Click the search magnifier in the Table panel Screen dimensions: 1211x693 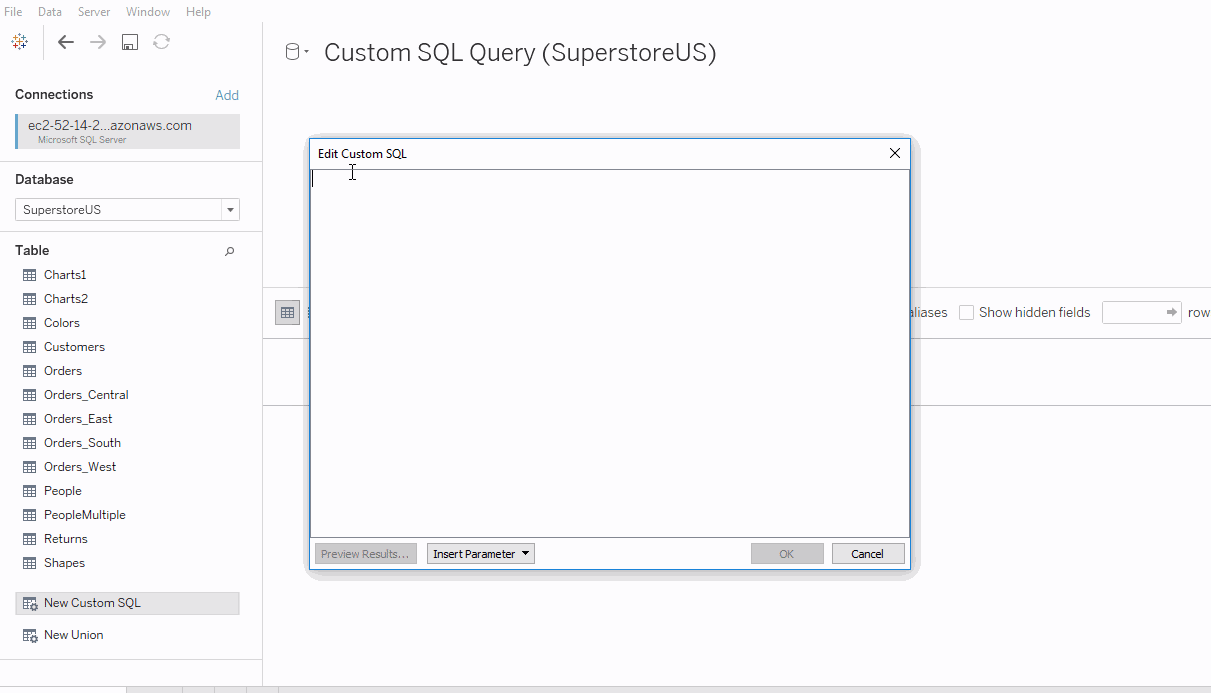tap(229, 251)
